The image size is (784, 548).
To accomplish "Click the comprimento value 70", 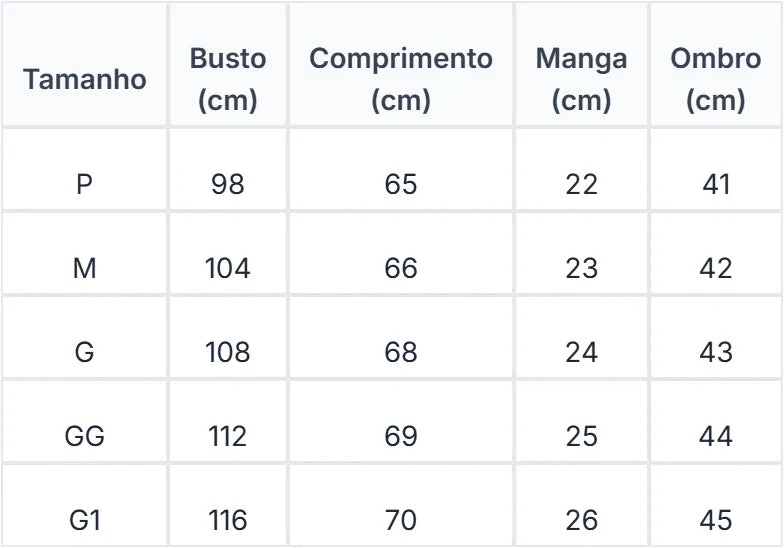I will (x=401, y=520).
